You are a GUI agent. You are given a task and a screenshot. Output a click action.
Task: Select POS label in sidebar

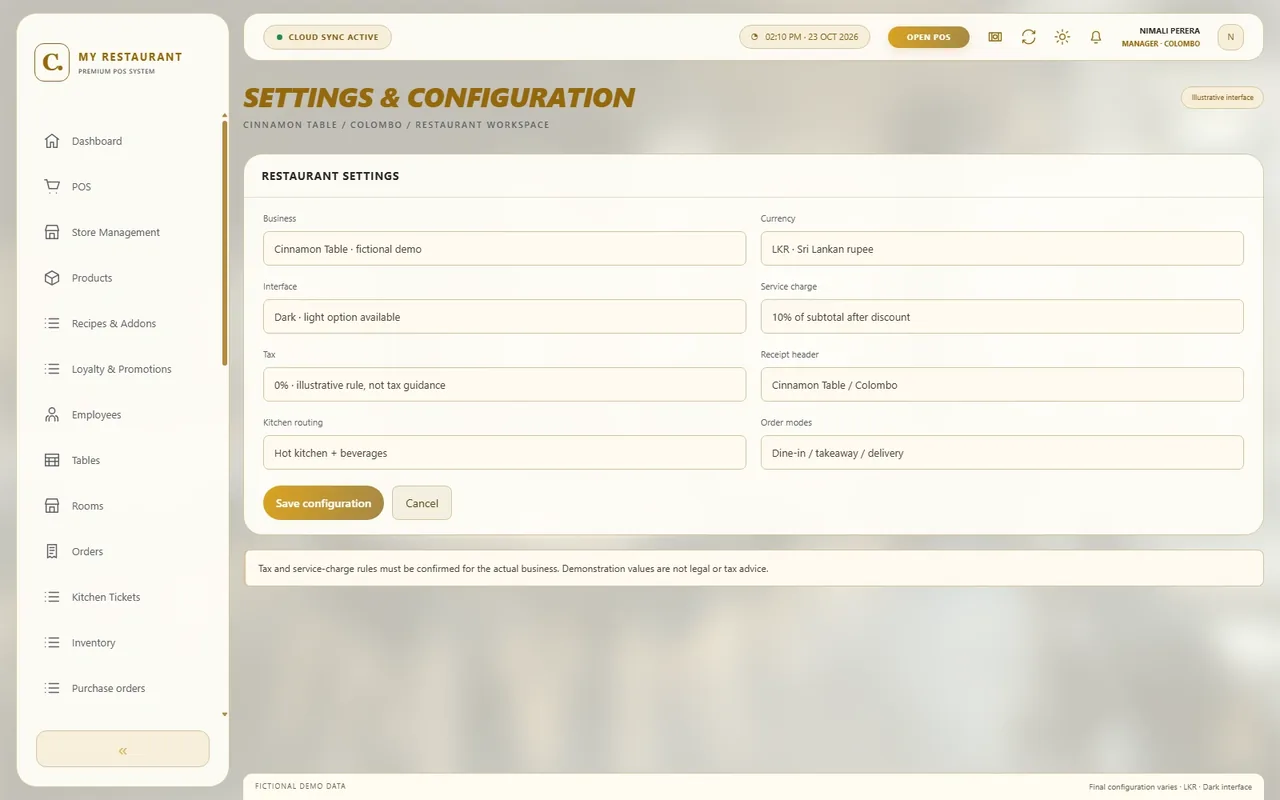point(81,187)
